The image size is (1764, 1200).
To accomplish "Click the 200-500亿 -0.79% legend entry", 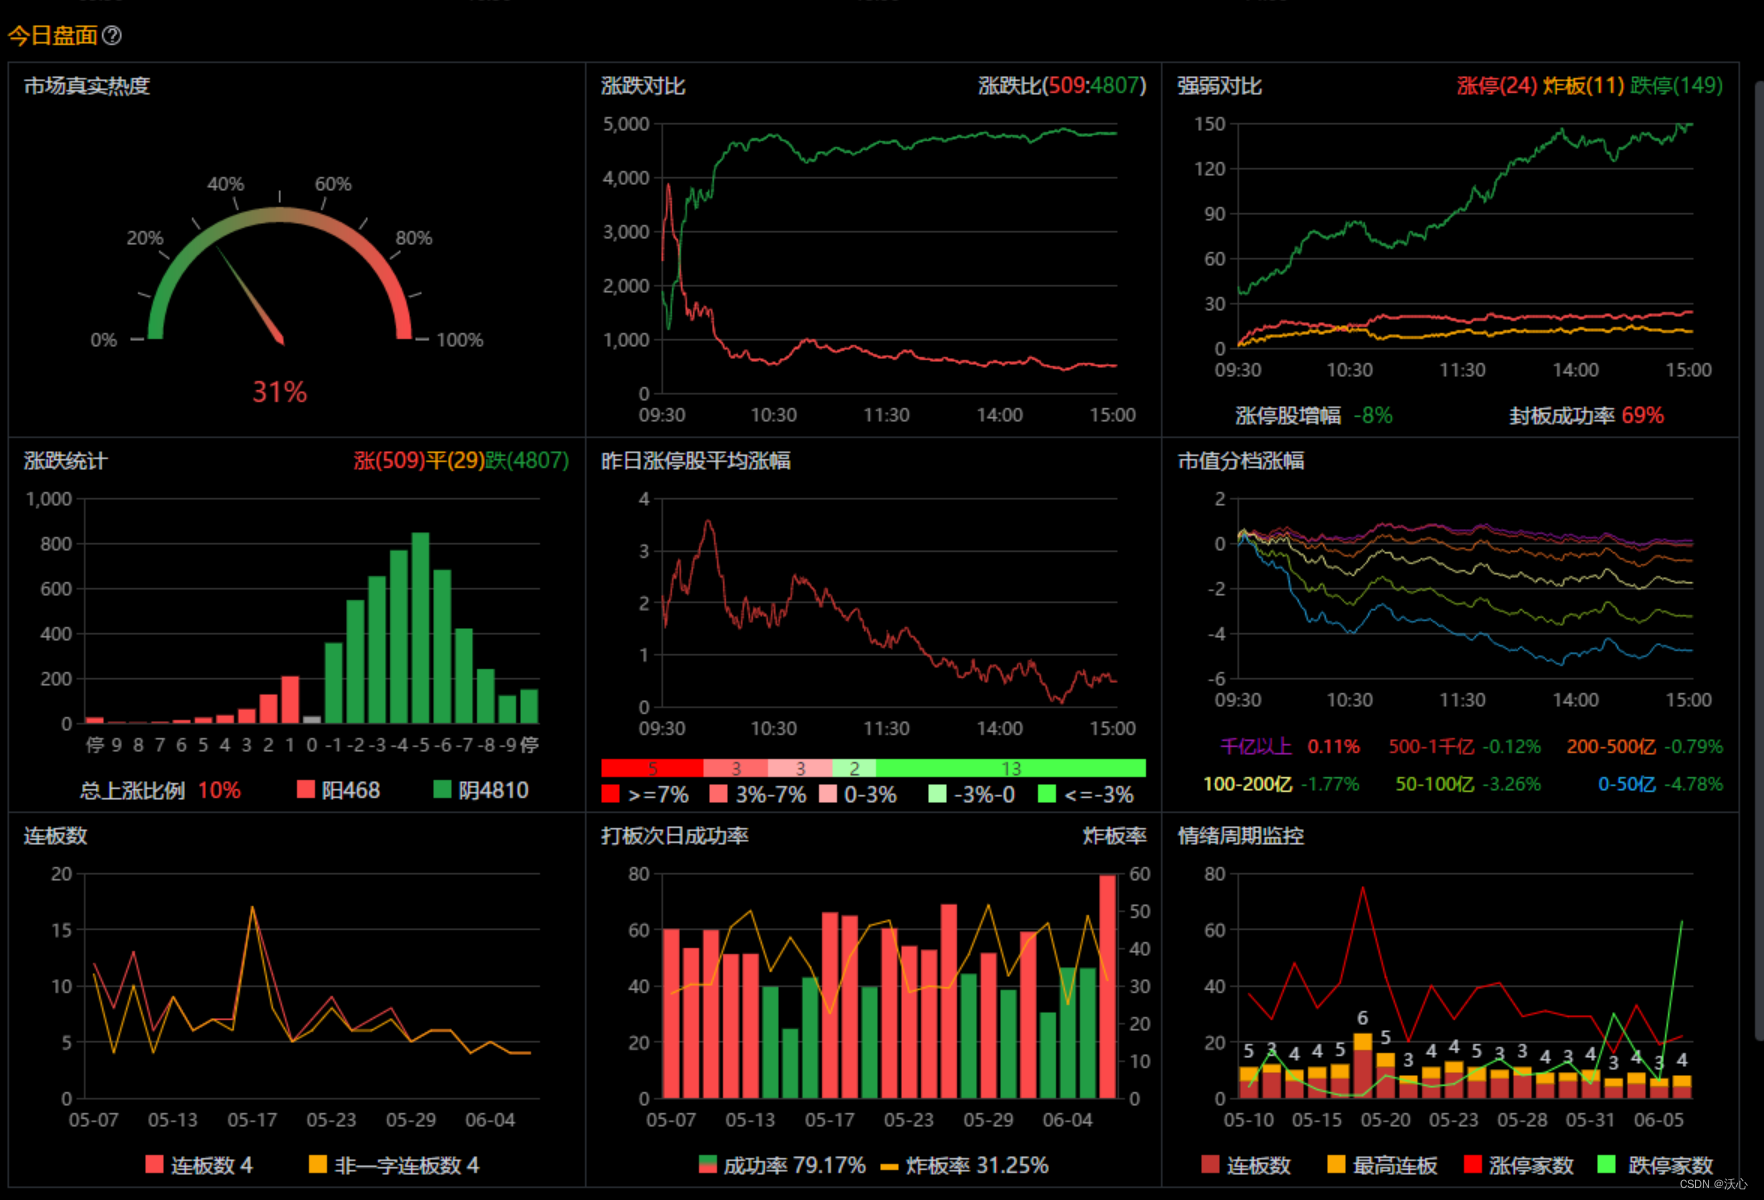I will point(1644,746).
